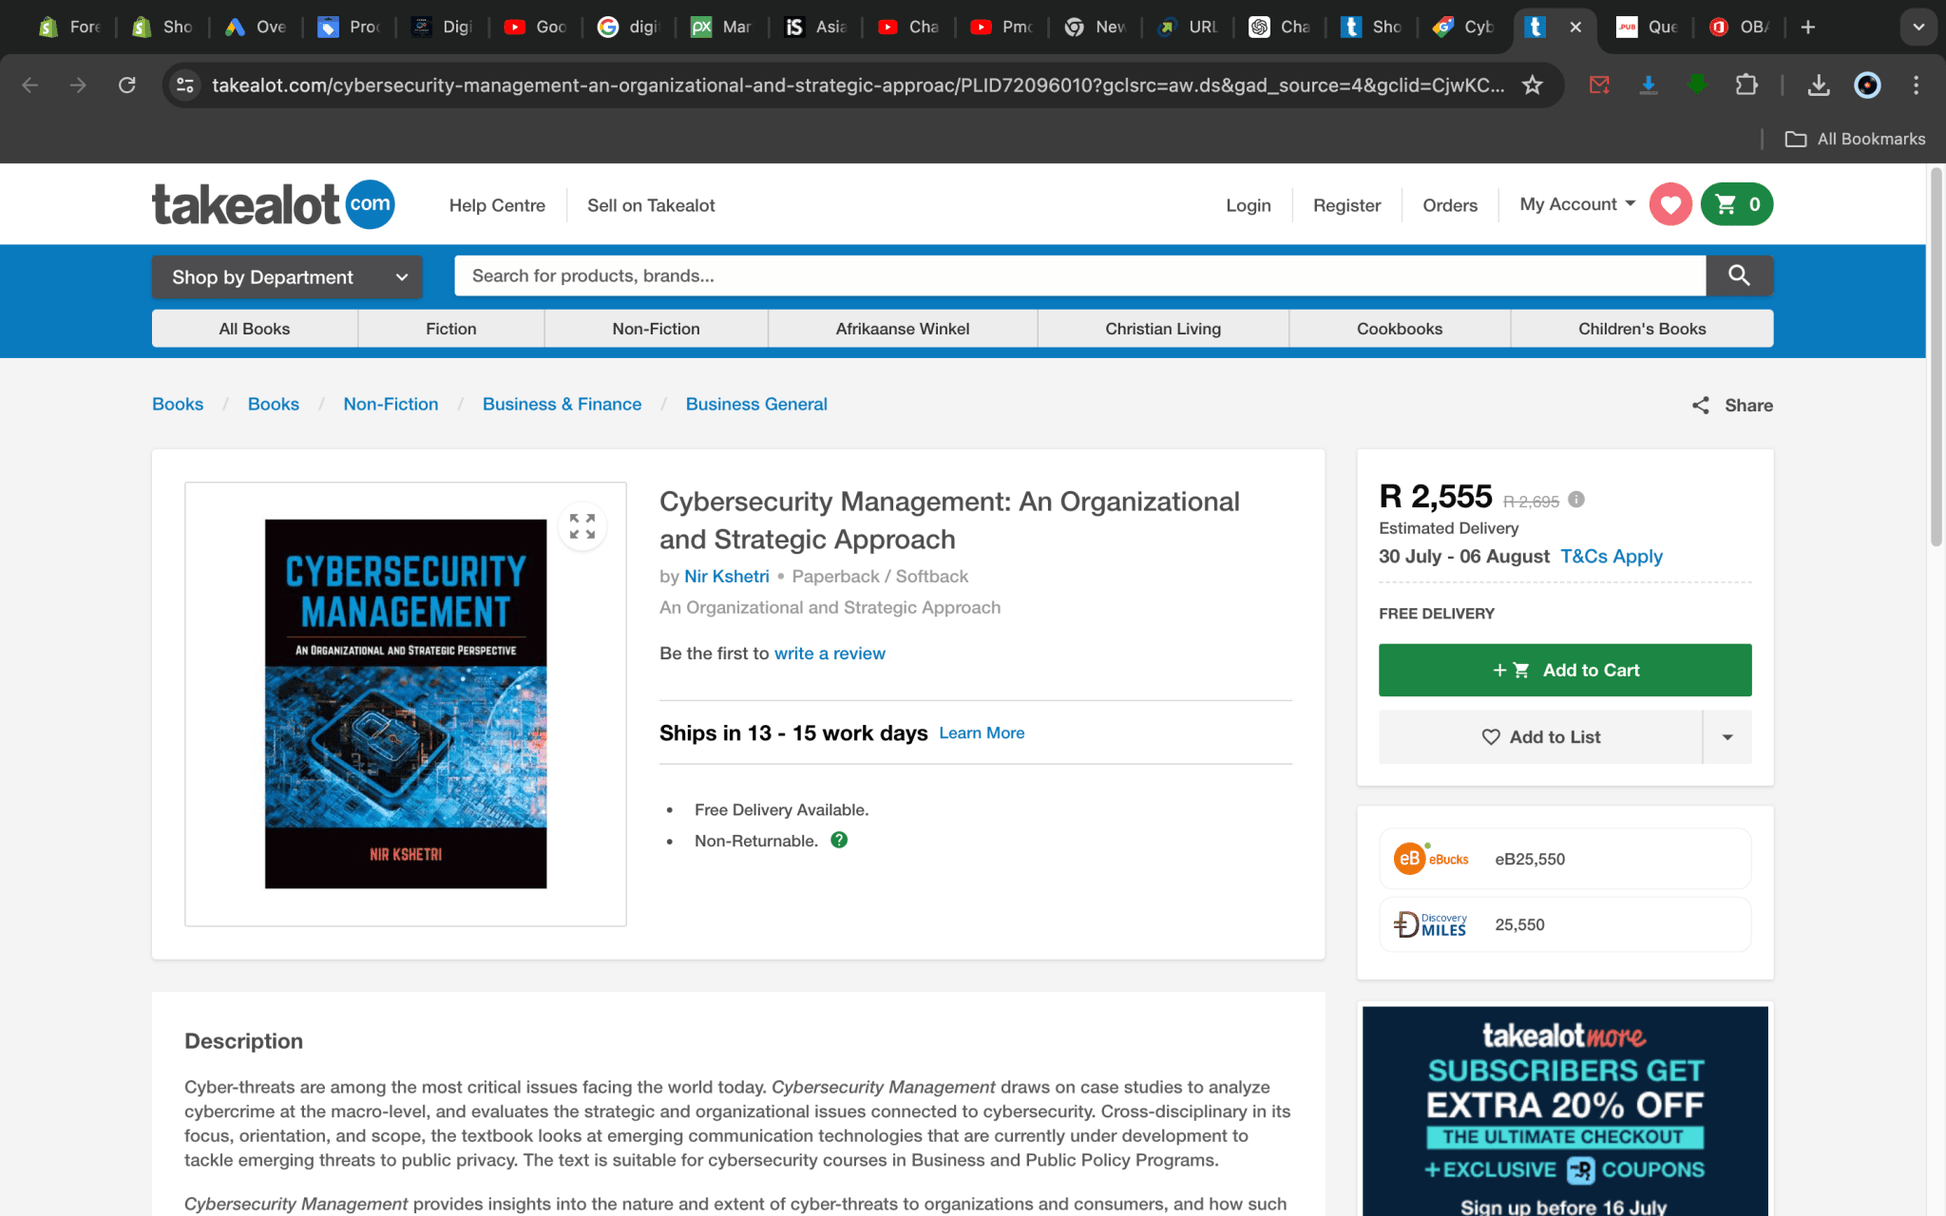
Task: Click the write a review link
Action: [x=829, y=653]
